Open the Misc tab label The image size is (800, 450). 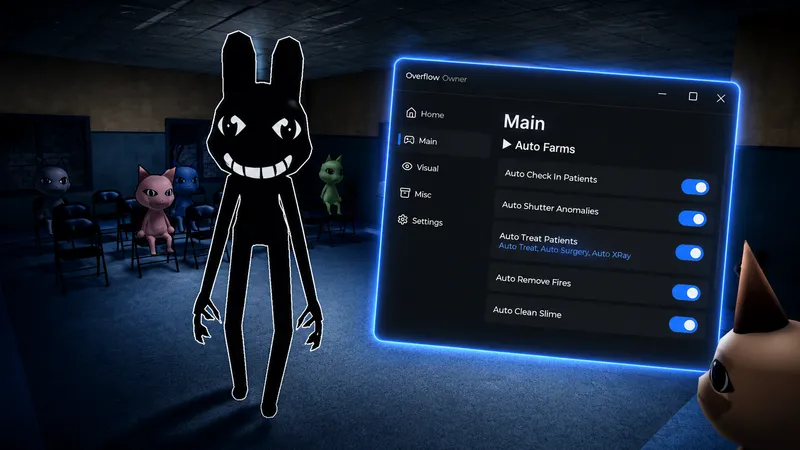pos(423,194)
